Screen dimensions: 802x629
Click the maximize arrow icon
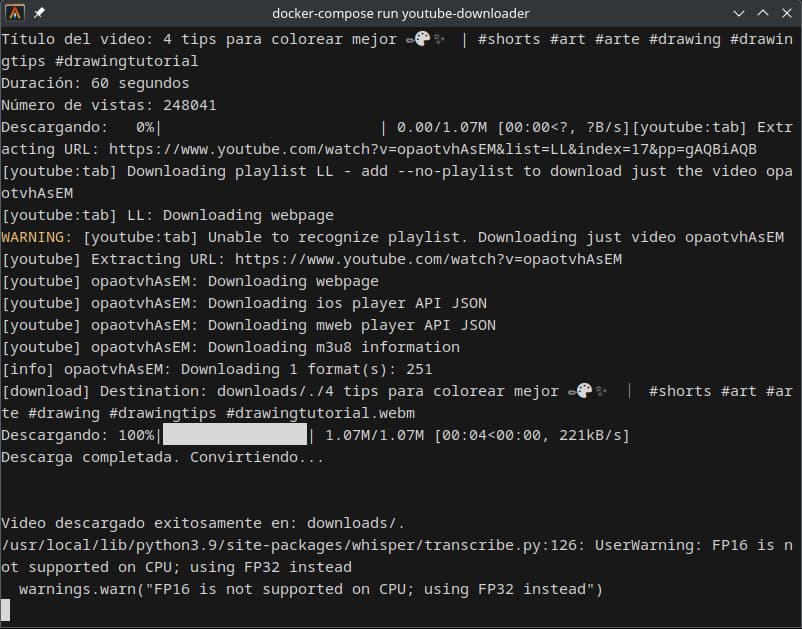click(764, 13)
